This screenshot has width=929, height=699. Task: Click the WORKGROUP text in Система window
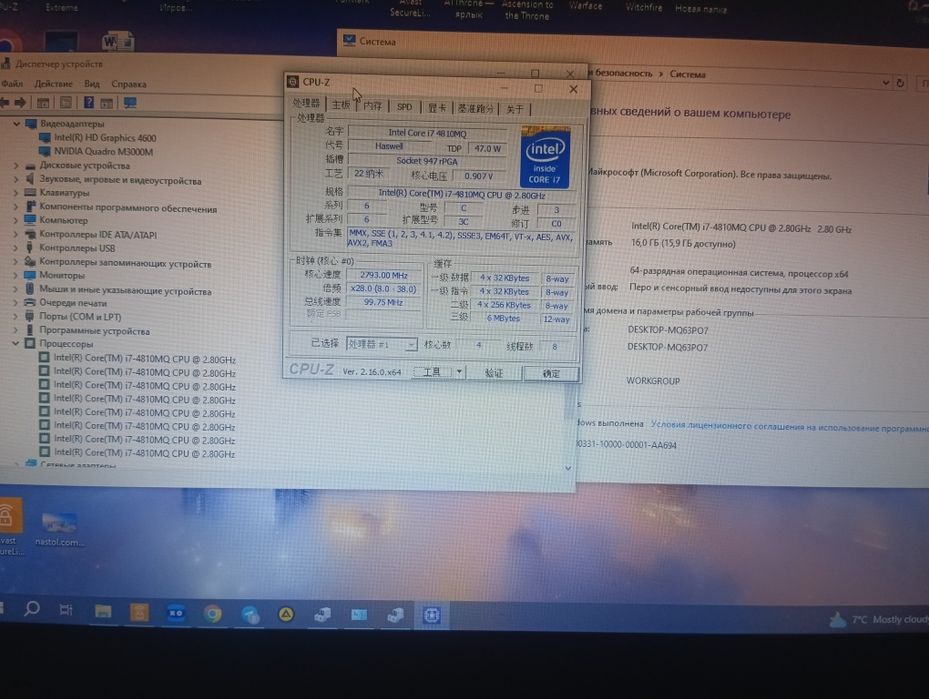(653, 381)
